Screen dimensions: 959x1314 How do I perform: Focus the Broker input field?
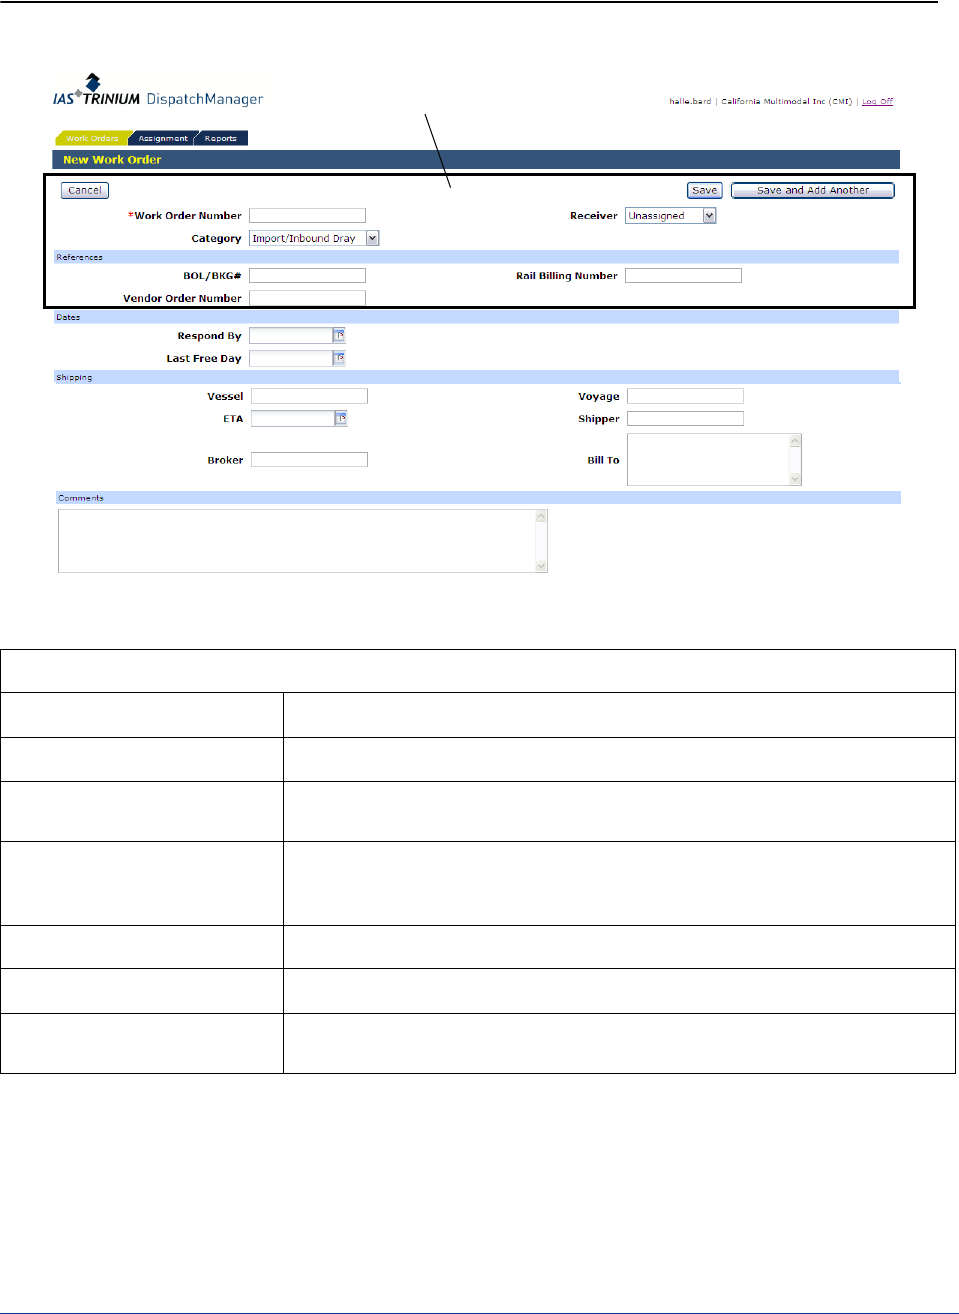(x=309, y=460)
